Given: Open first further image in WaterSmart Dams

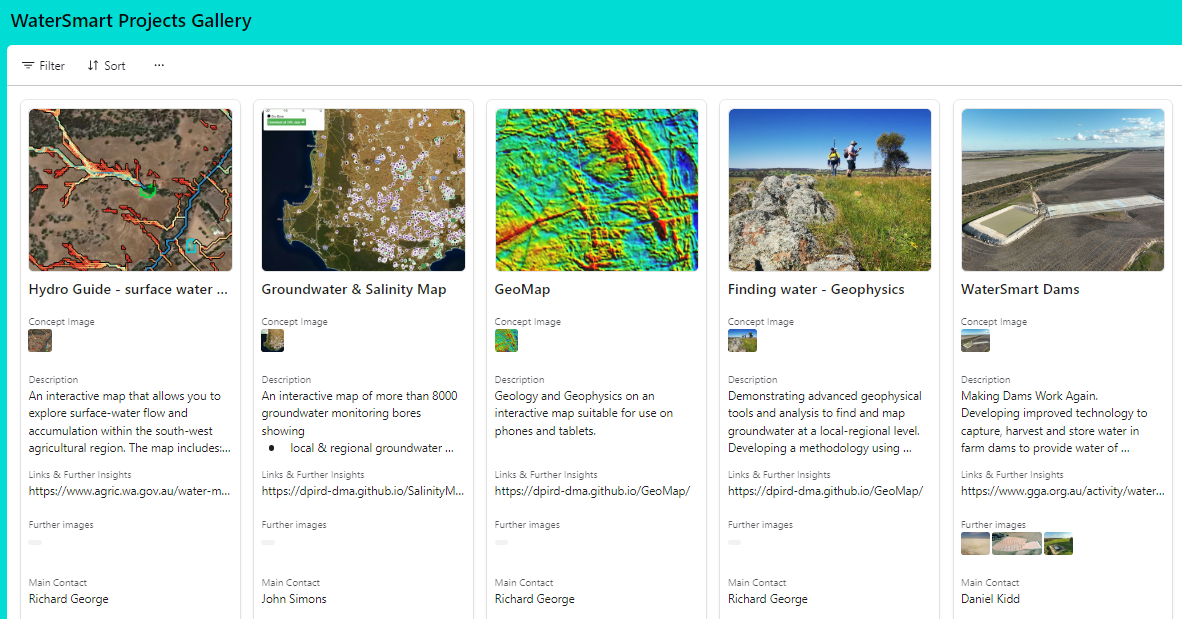Looking at the screenshot, I should (x=975, y=543).
